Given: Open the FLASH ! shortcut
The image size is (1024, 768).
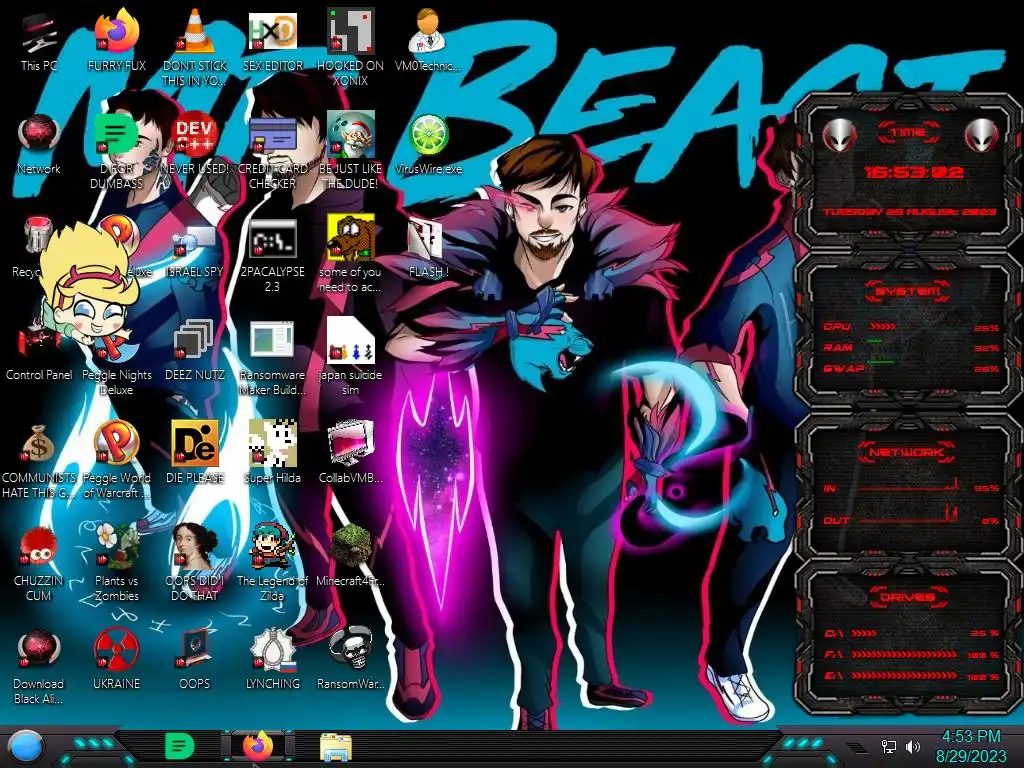Looking at the screenshot, I should 428,248.
